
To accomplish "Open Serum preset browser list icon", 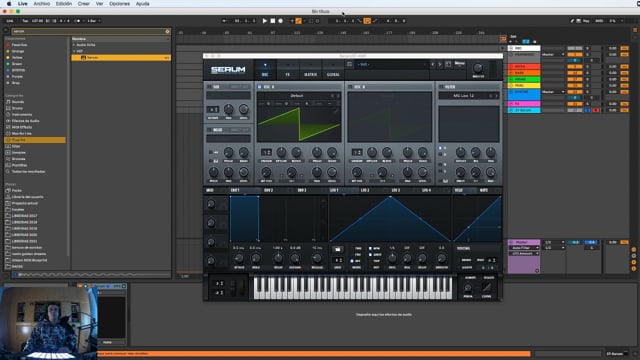I will [349, 64].
